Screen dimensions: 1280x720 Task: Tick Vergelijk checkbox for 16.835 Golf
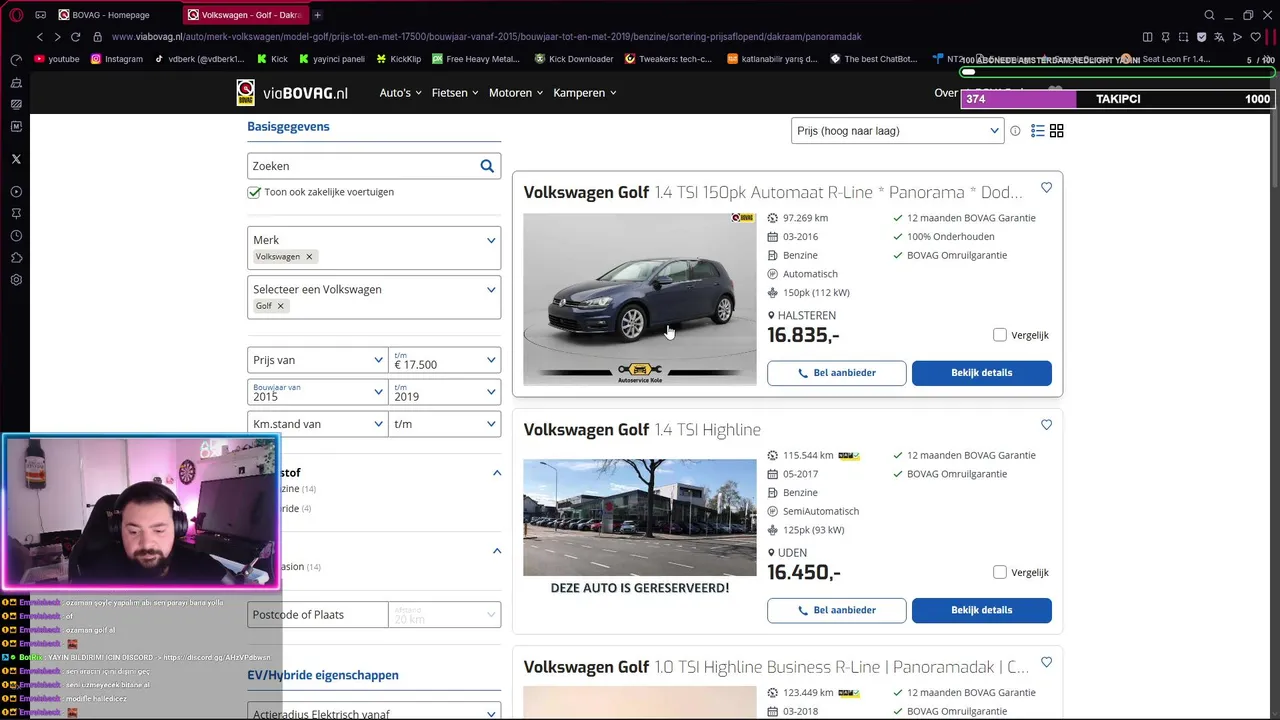point(1000,335)
